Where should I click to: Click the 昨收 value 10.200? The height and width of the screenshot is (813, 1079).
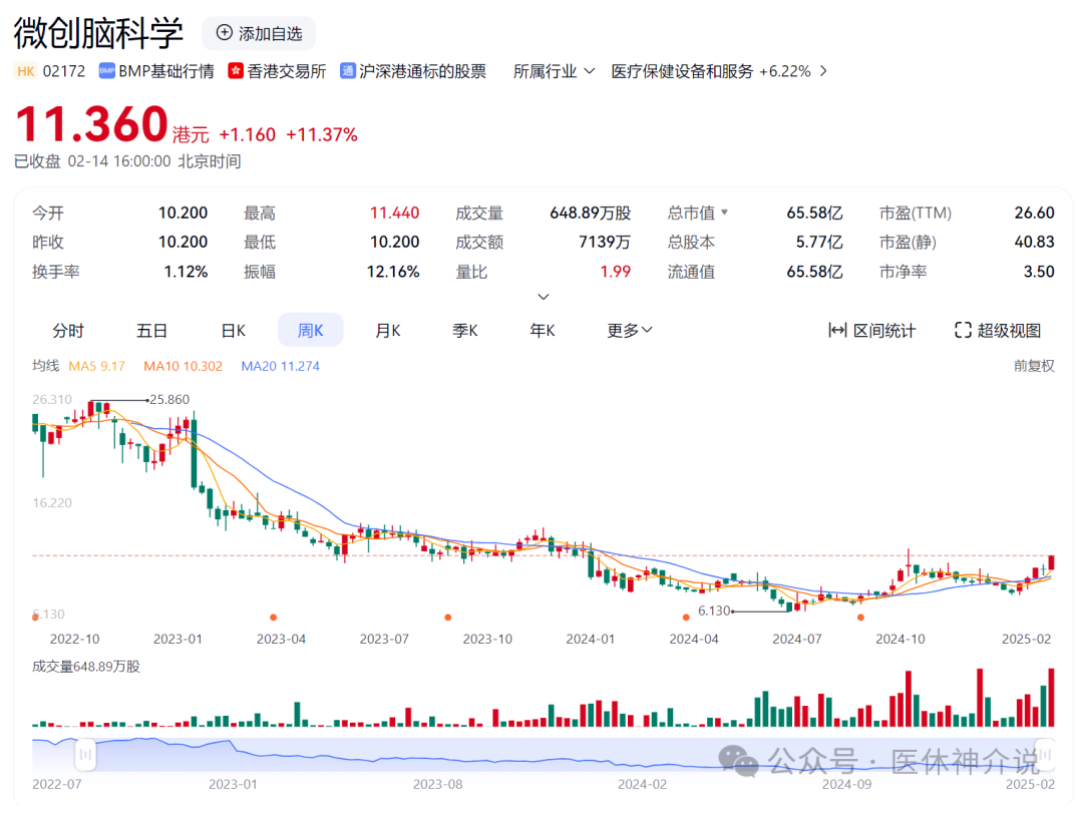(183, 242)
